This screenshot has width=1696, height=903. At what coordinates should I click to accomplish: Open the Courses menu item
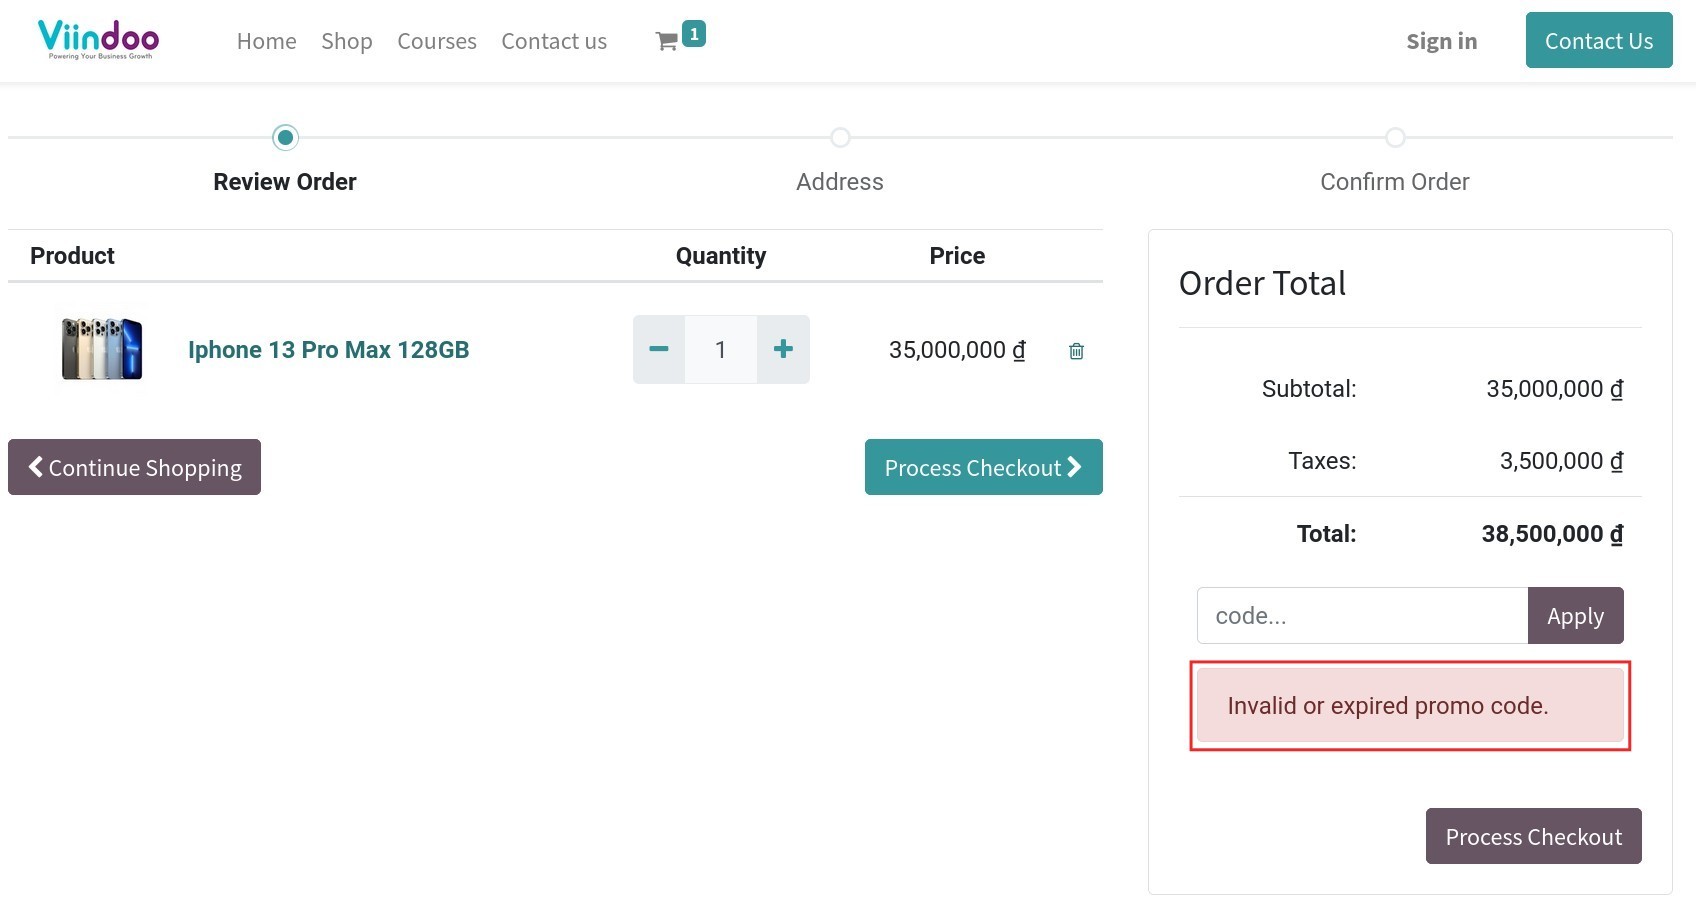tap(437, 41)
